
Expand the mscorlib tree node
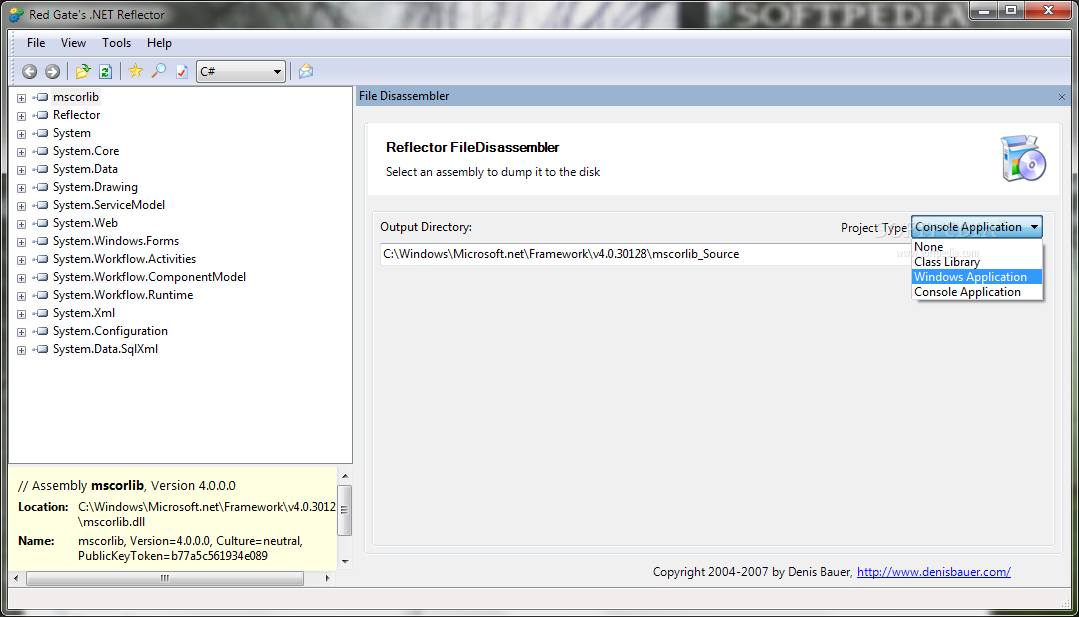tap(21, 98)
